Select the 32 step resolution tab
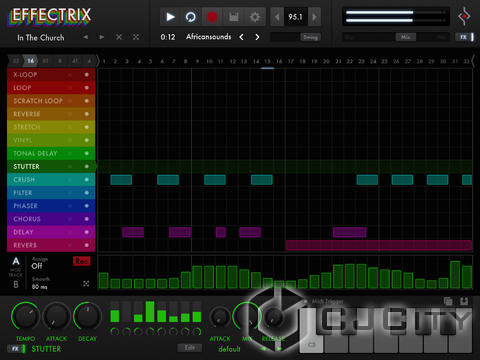 point(16,61)
